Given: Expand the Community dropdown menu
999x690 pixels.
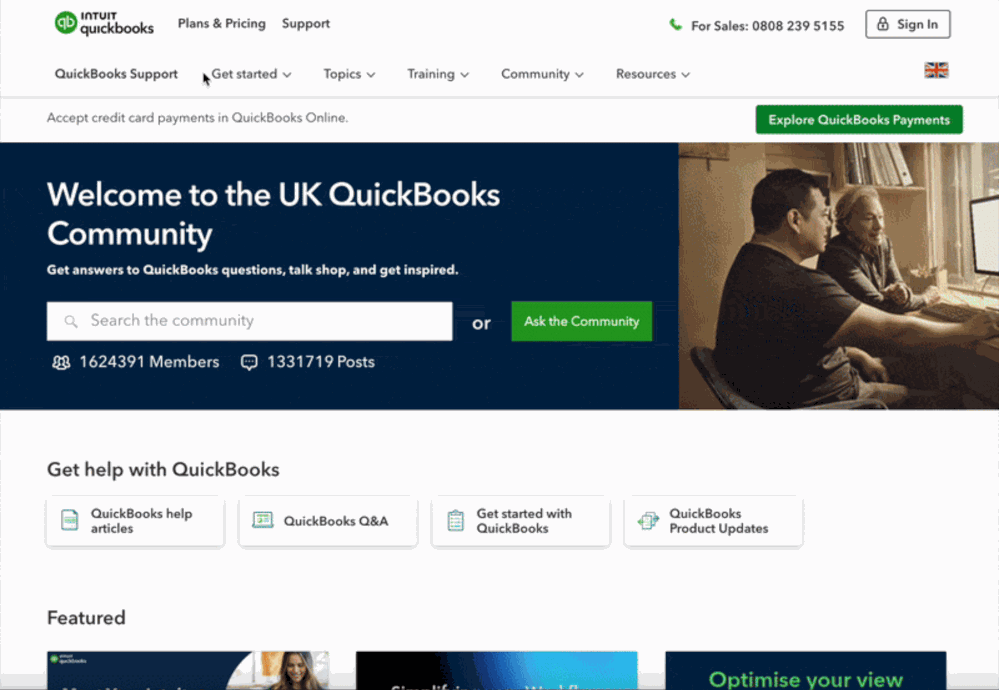Looking at the screenshot, I should pyautogui.click(x=542, y=75).
